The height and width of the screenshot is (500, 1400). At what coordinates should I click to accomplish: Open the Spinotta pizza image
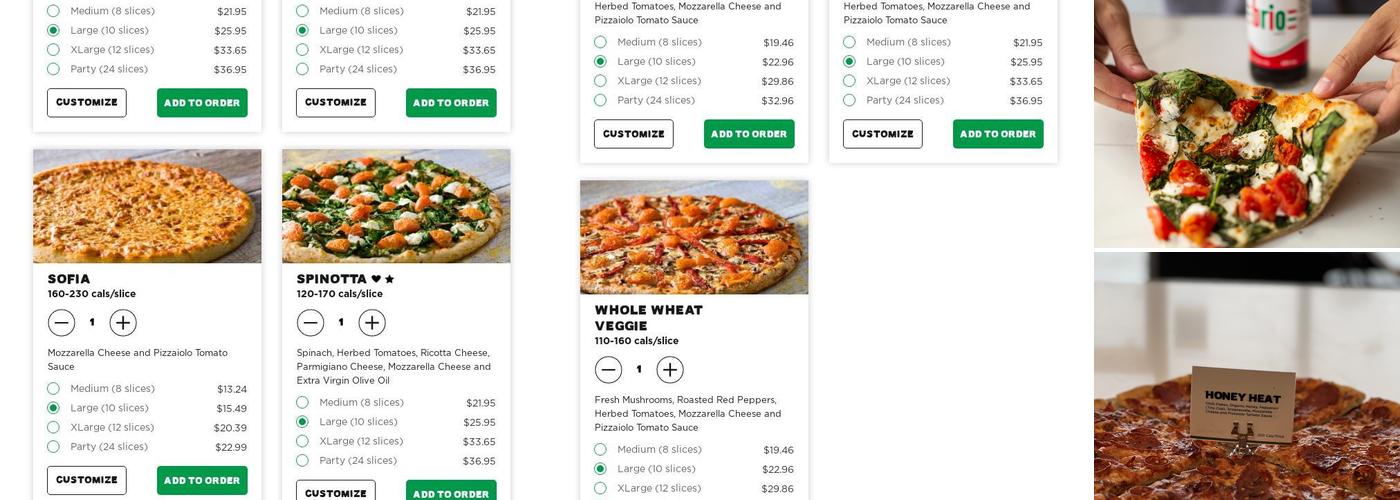point(396,206)
